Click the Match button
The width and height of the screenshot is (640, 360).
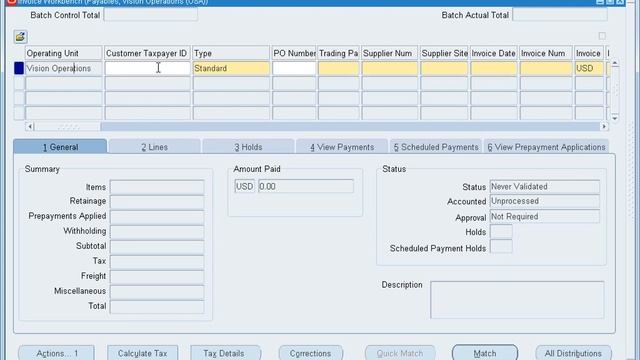tap(485, 353)
